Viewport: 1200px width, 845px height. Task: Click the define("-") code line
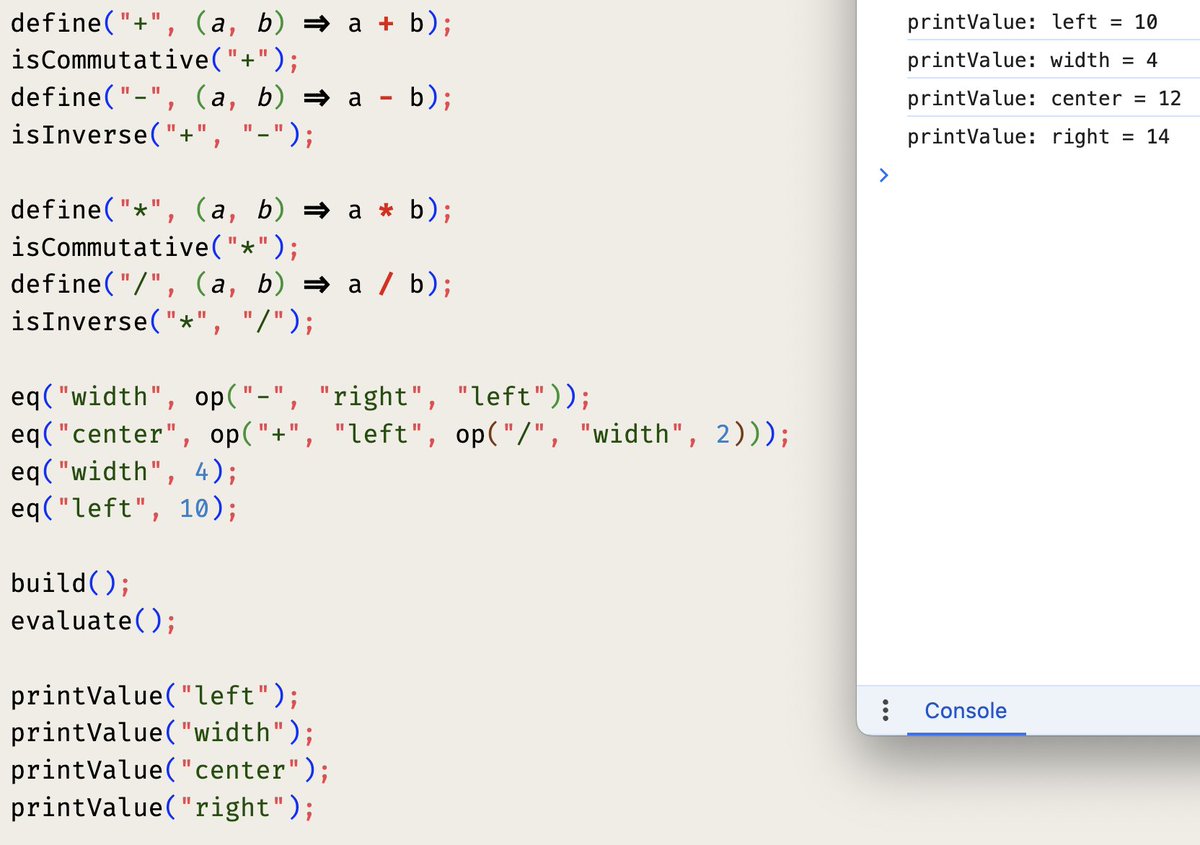pos(232,98)
